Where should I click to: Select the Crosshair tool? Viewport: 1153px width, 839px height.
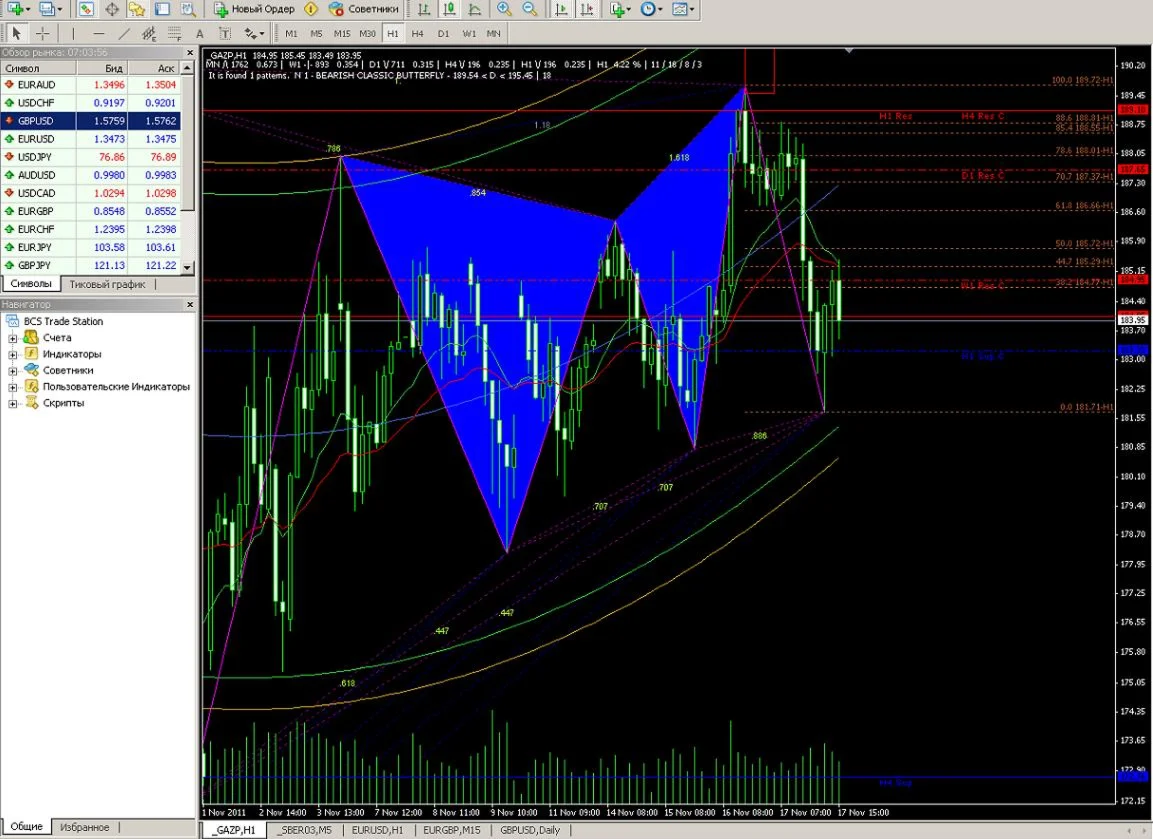pos(43,33)
